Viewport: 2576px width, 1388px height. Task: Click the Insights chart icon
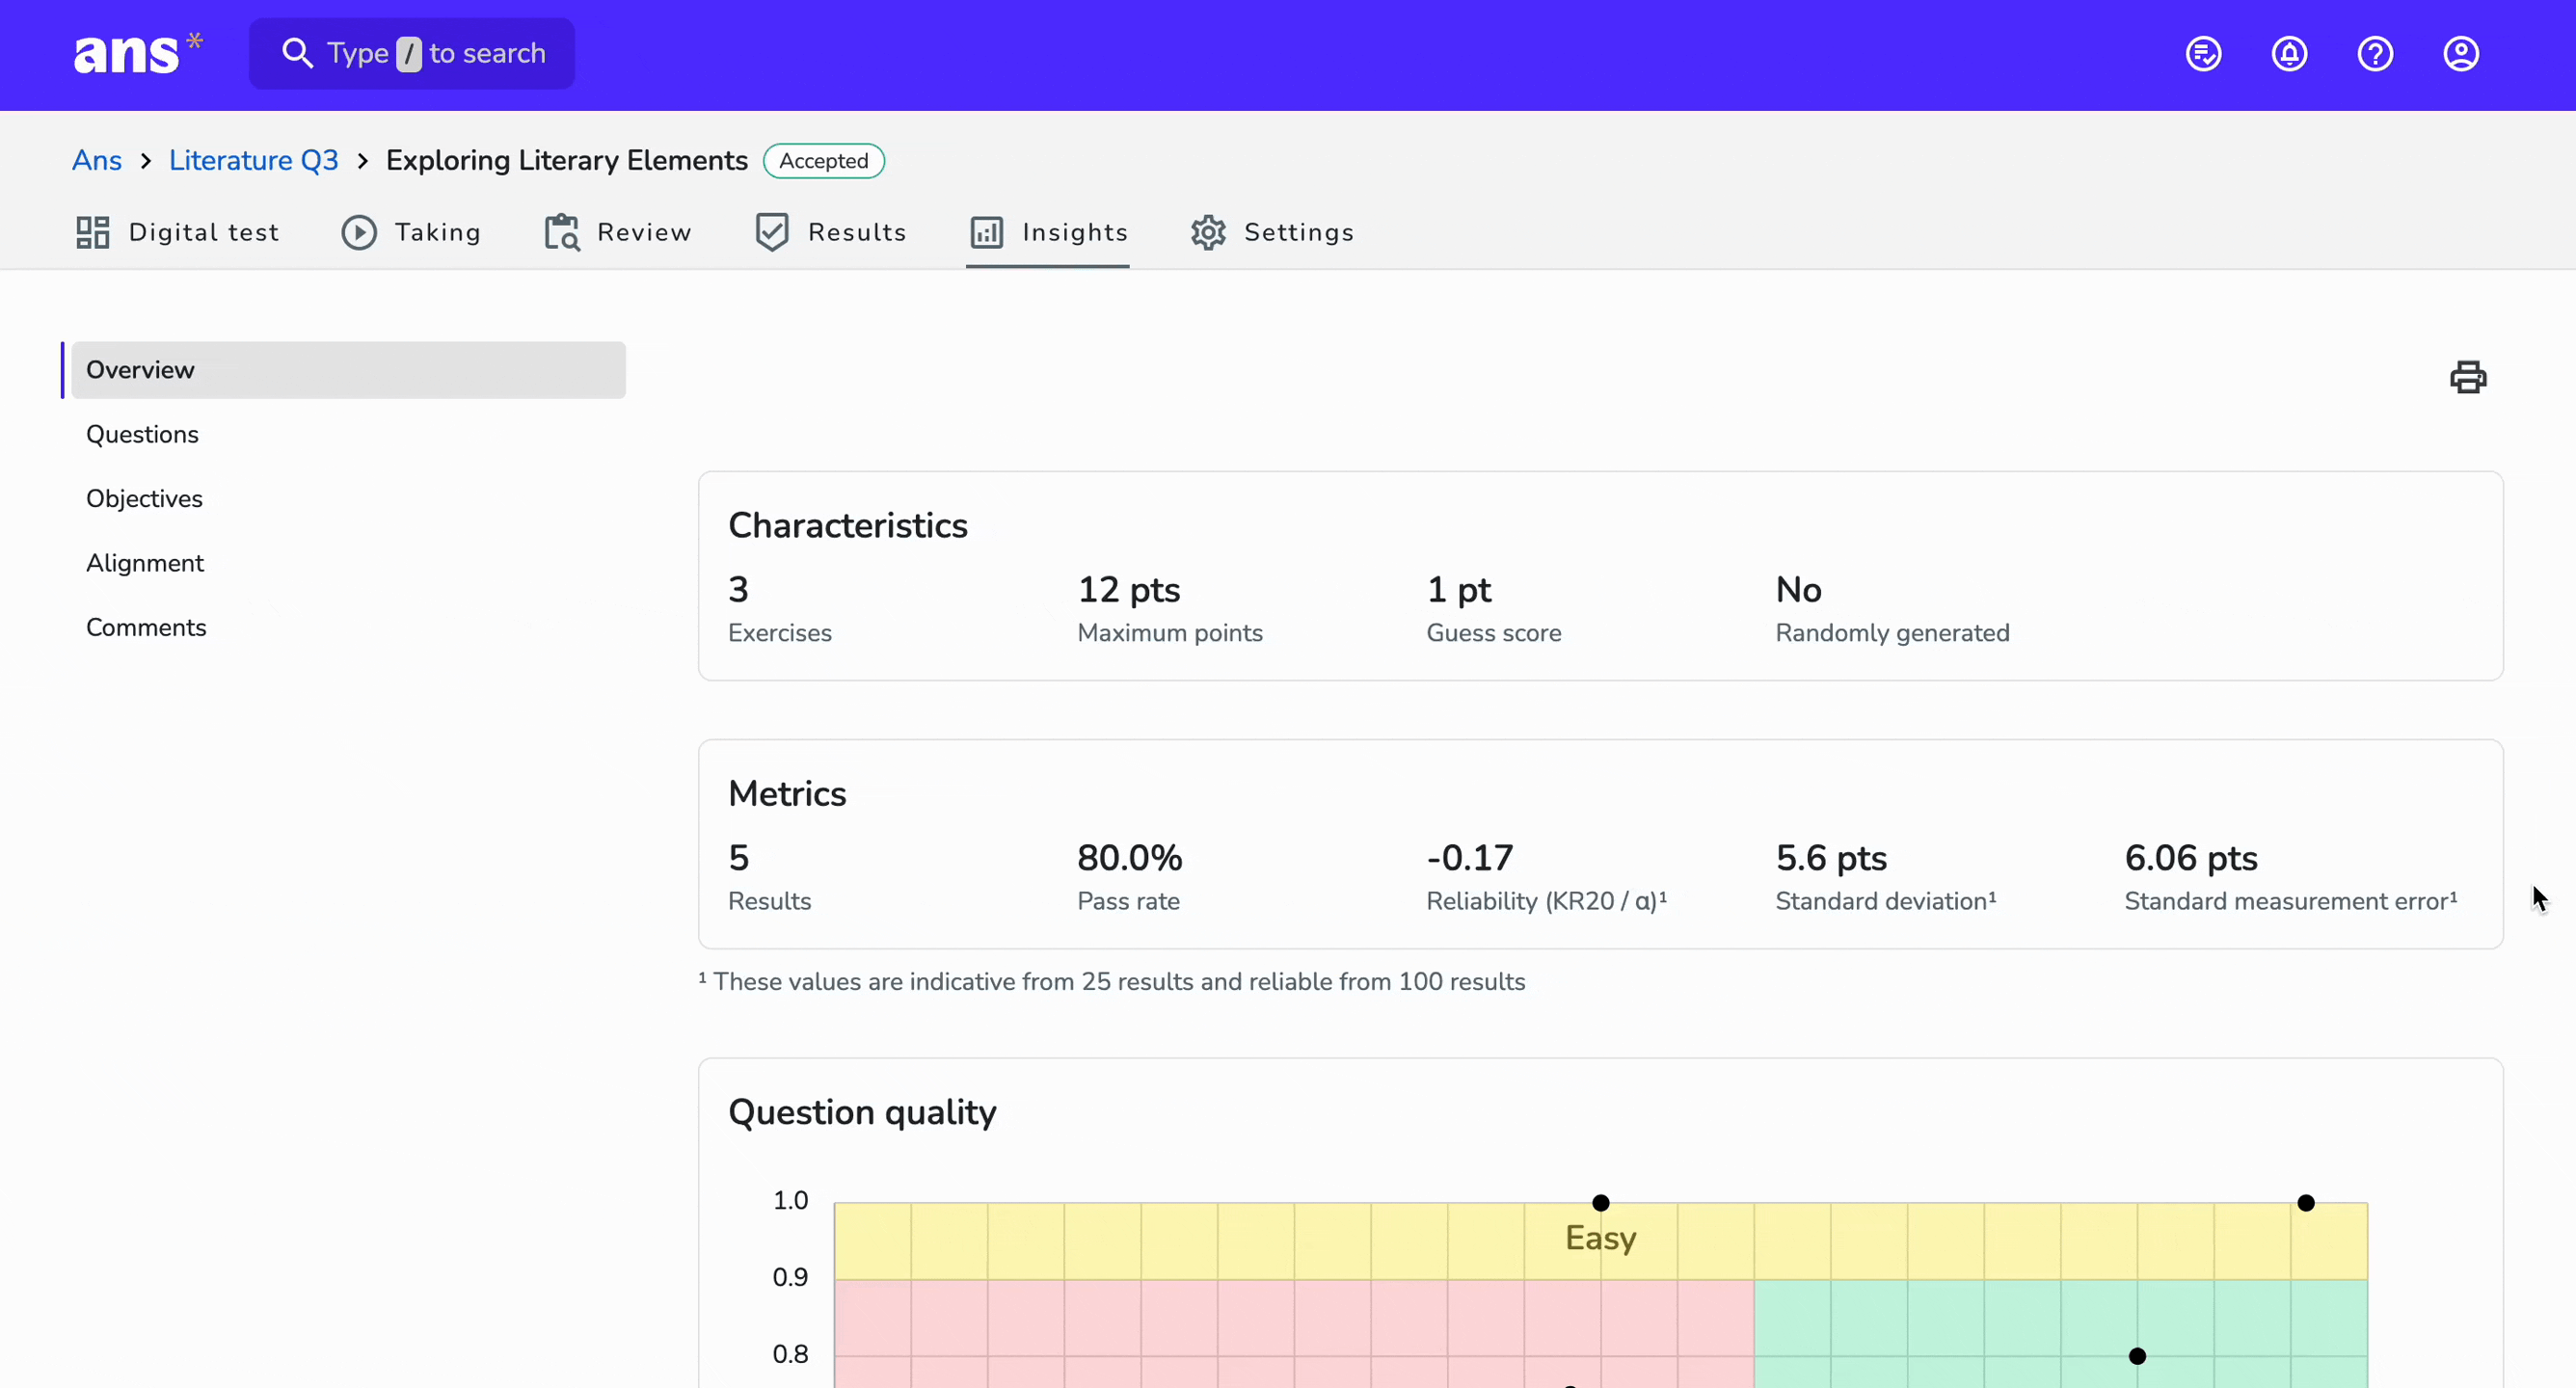(987, 232)
